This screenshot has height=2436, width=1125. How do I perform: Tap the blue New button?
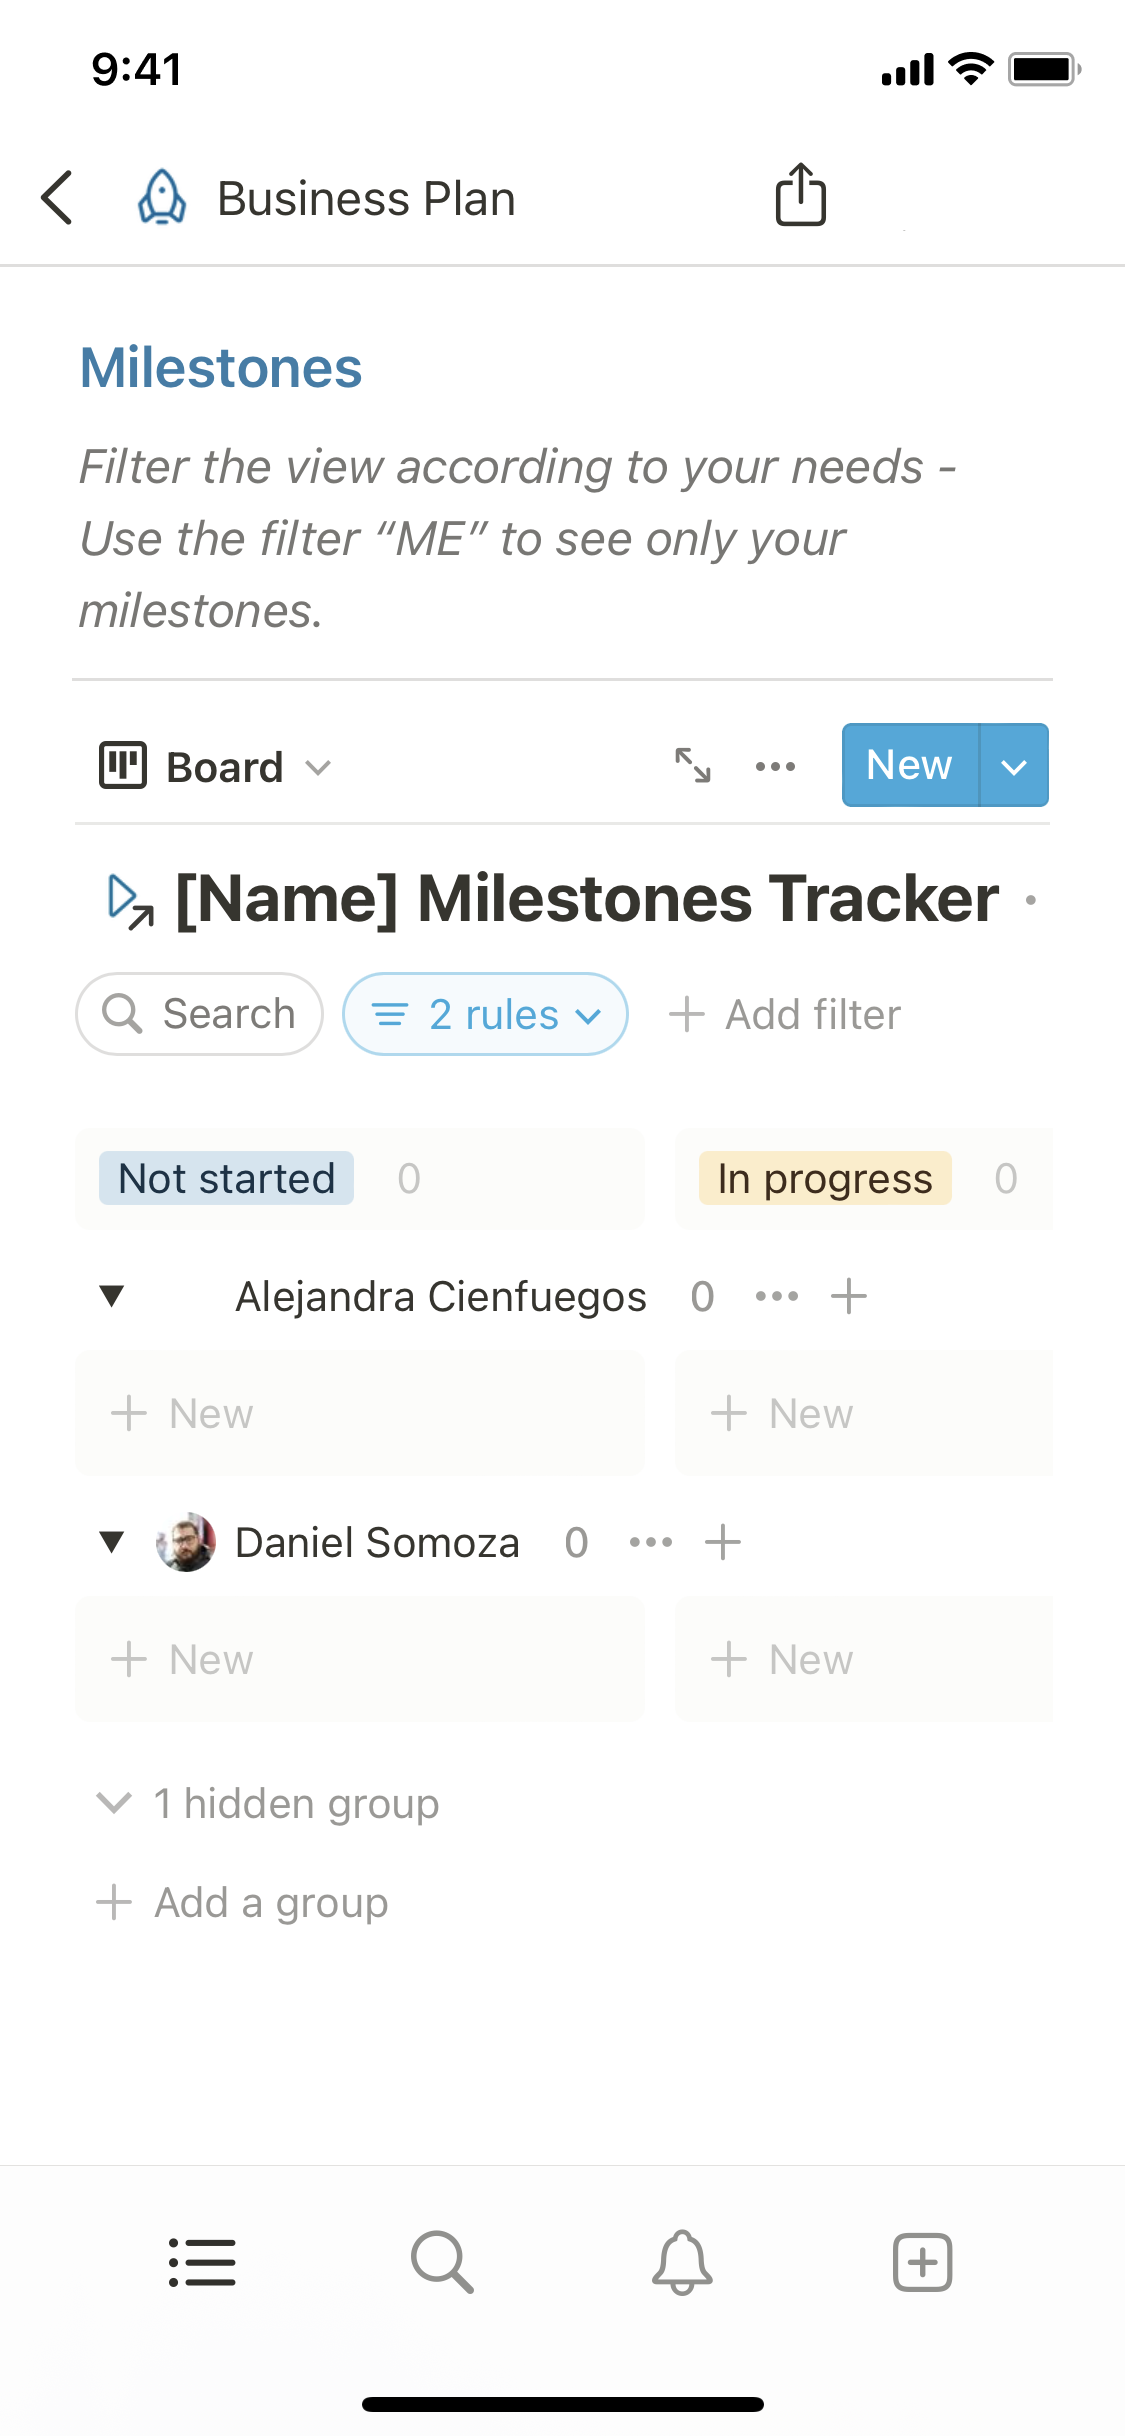(909, 766)
